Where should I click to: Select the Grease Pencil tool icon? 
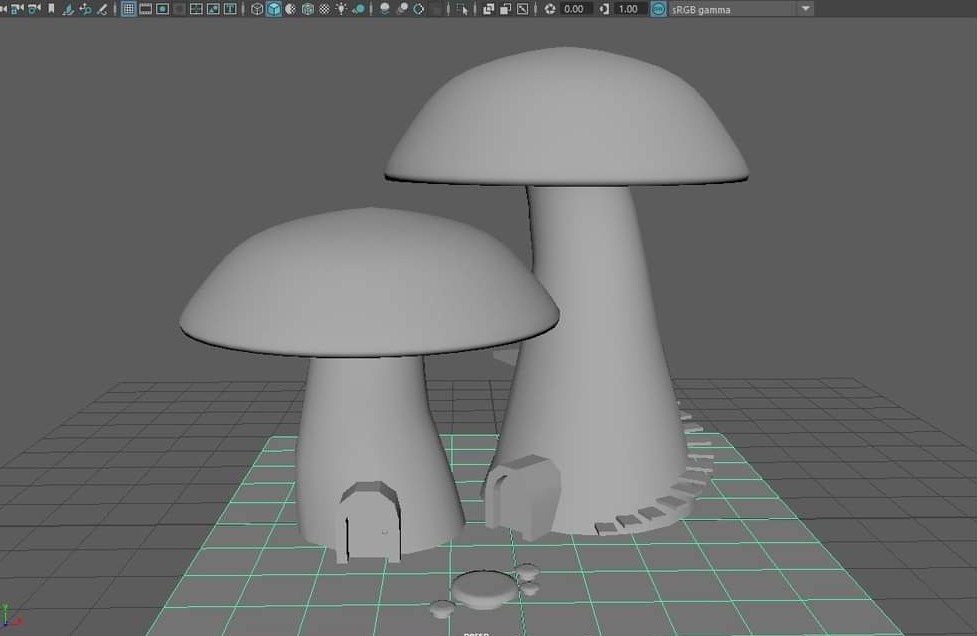[102, 9]
